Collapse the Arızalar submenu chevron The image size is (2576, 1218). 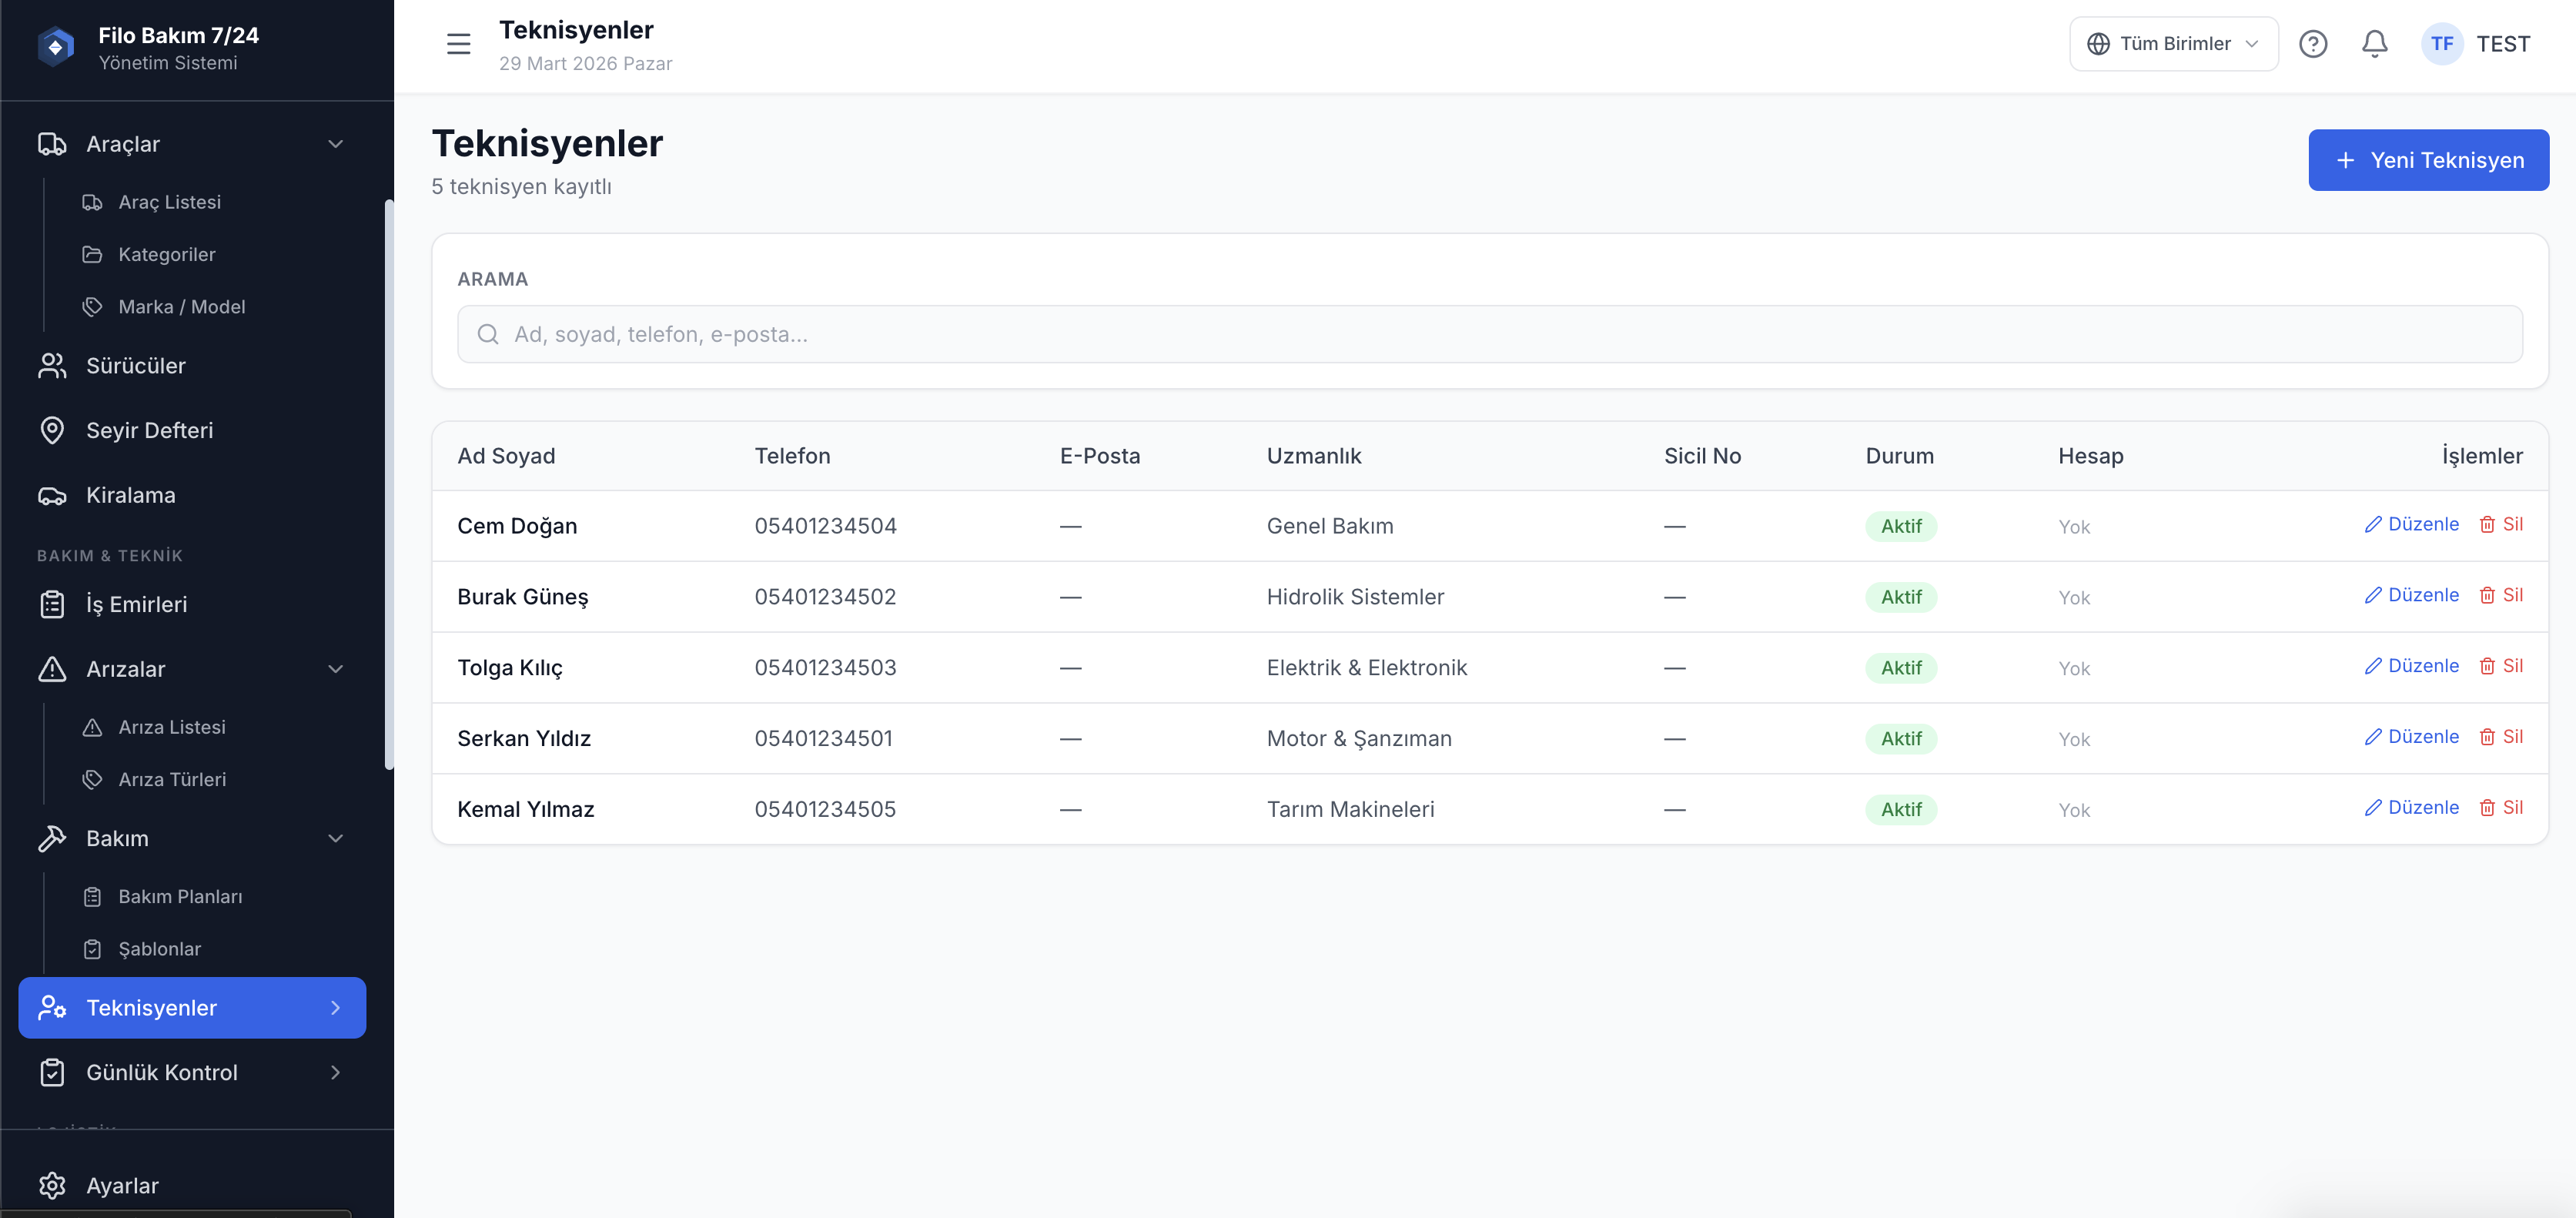click(336, 669)
